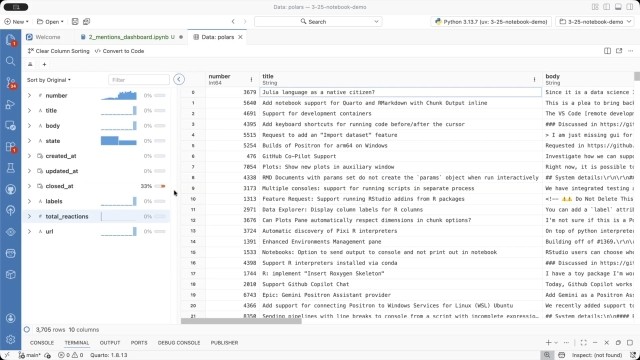Image resolution: width=640 pixels, height=360 pixels.
Task: Open the number column header menu
Action: click(251, 80)
